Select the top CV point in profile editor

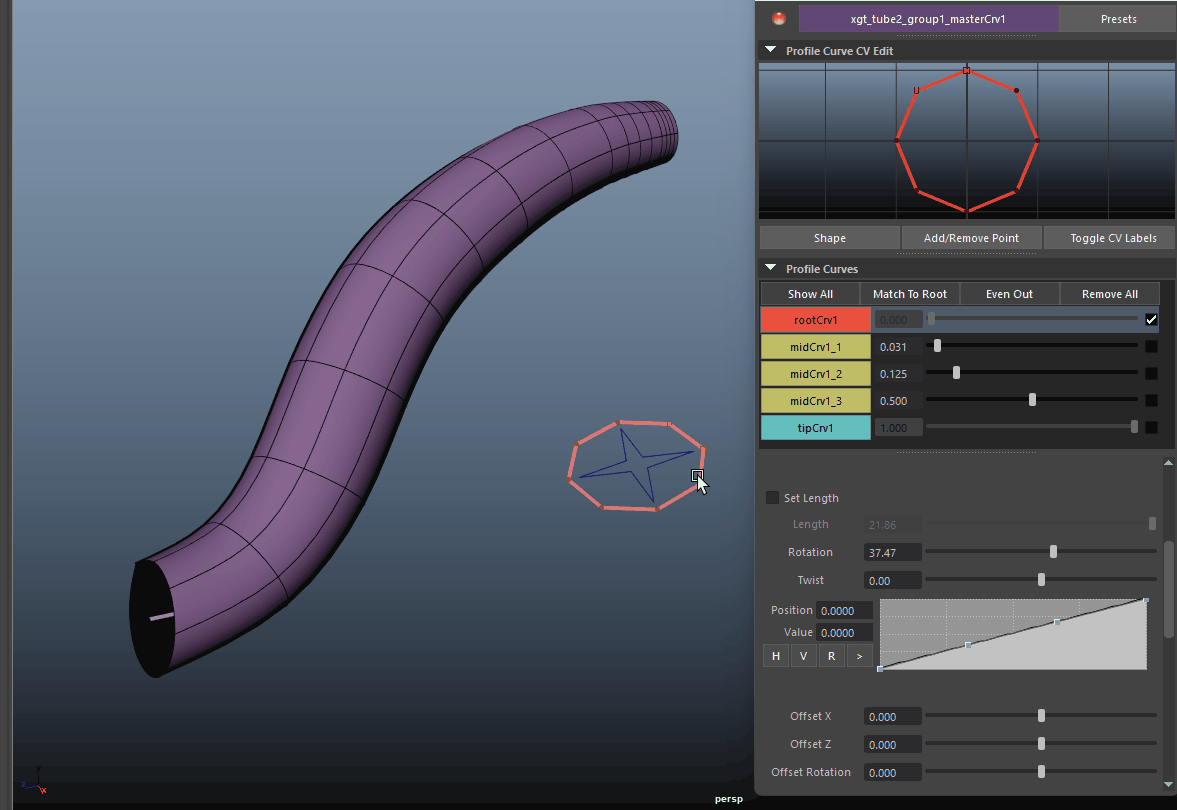pos(966,71)
